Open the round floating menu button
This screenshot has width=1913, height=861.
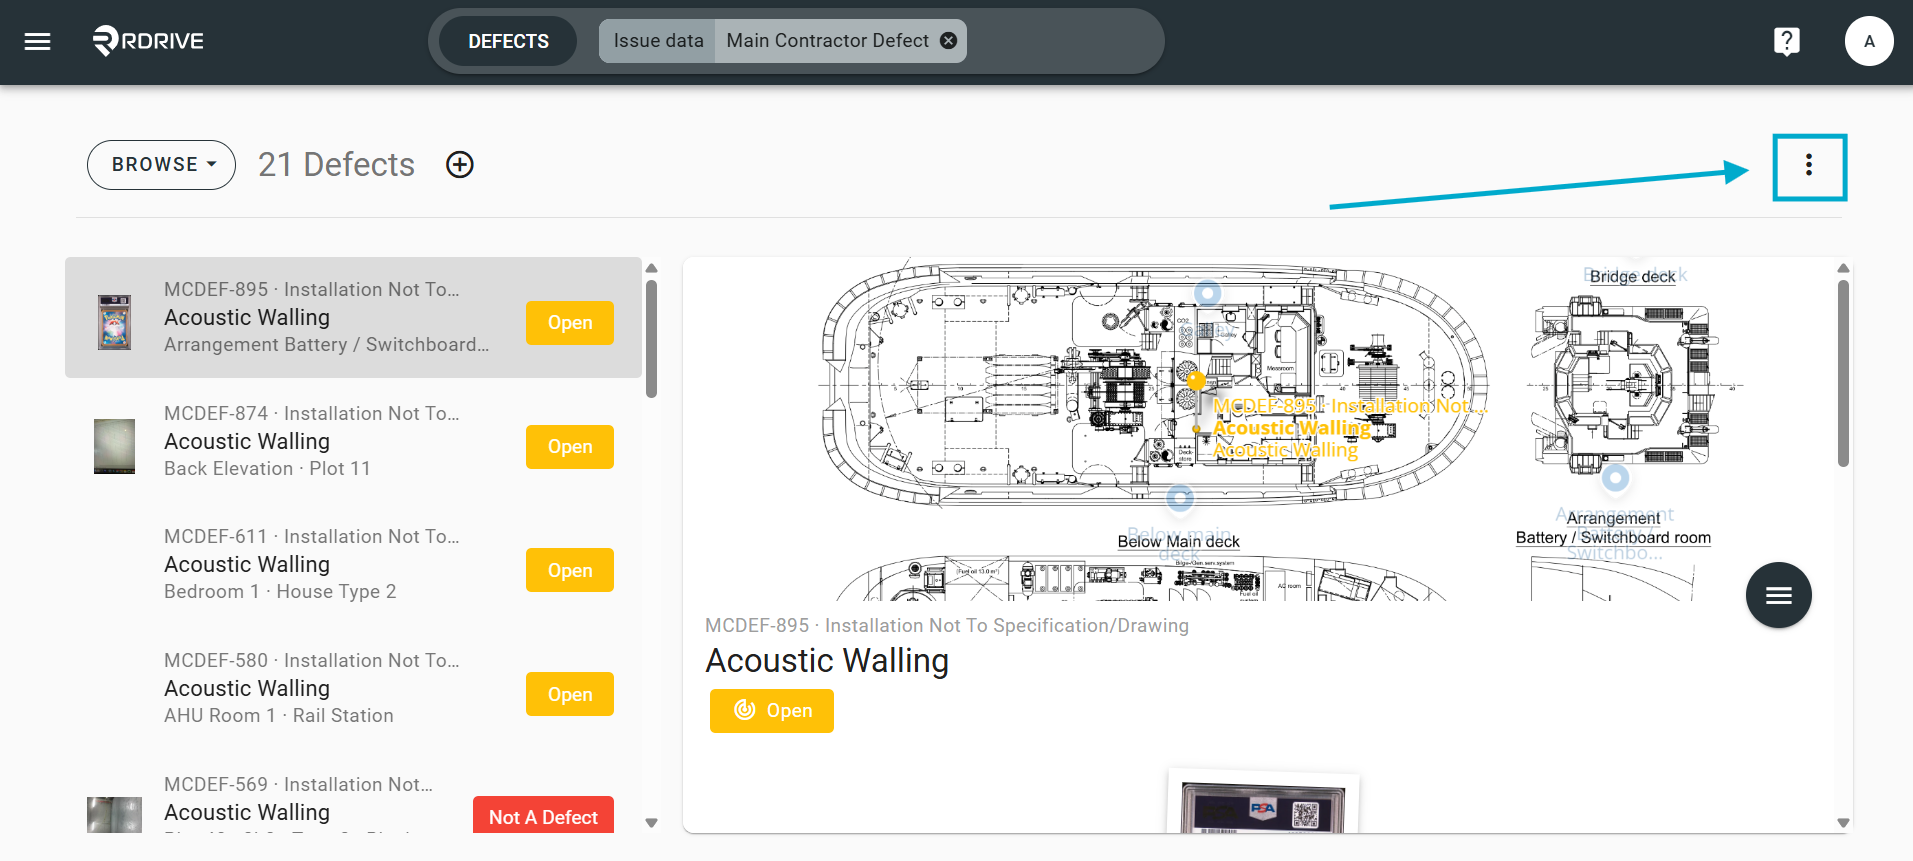click(x=1778, y=596)
